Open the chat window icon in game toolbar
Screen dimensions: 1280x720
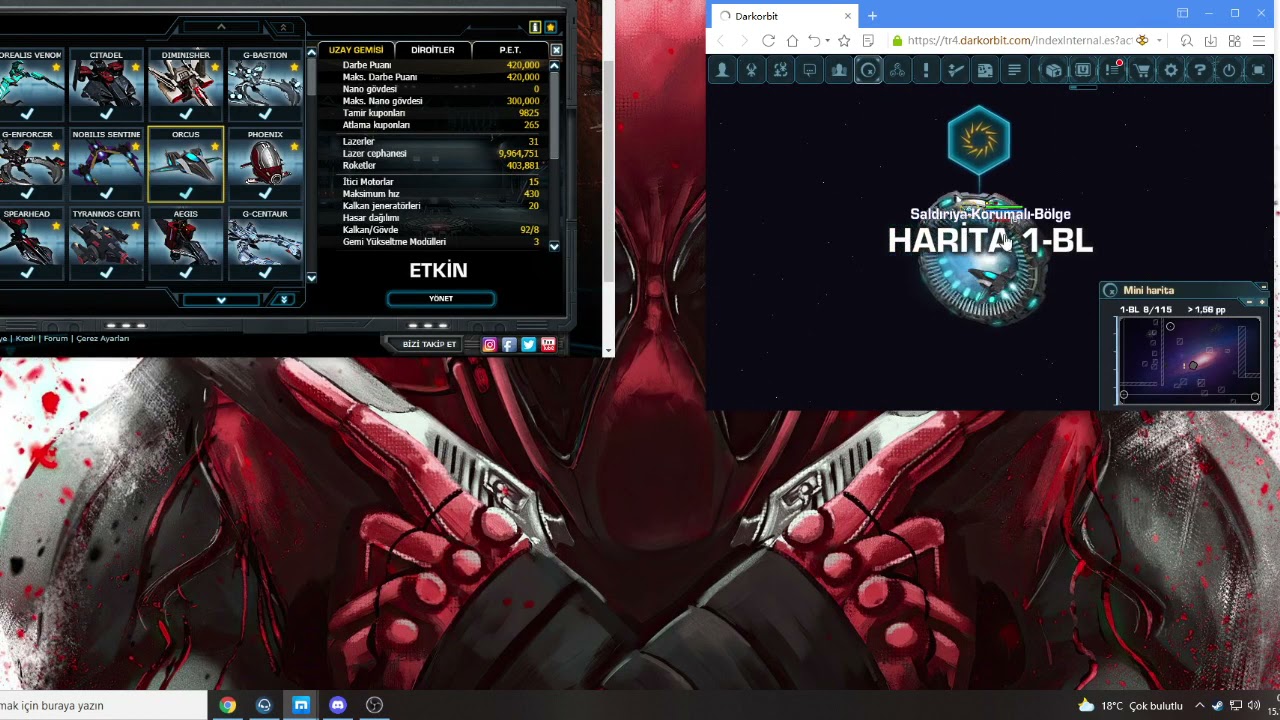coord(810,70)
